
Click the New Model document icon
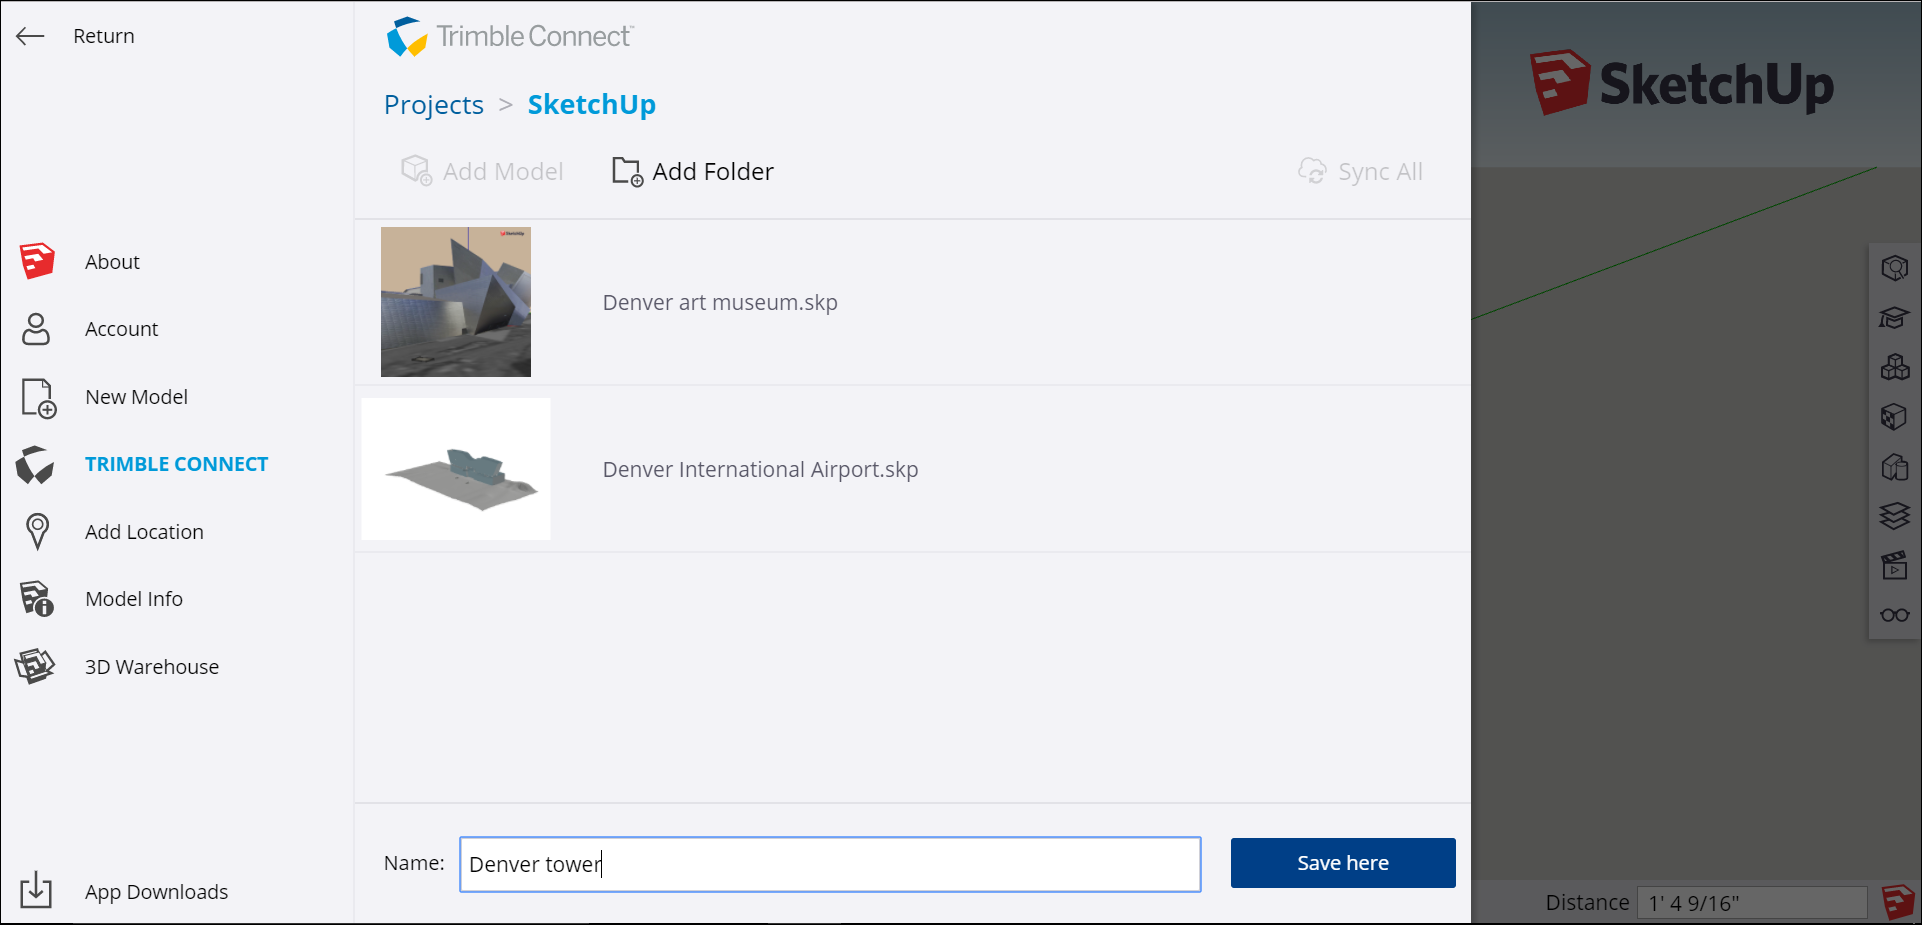point(38,397)
